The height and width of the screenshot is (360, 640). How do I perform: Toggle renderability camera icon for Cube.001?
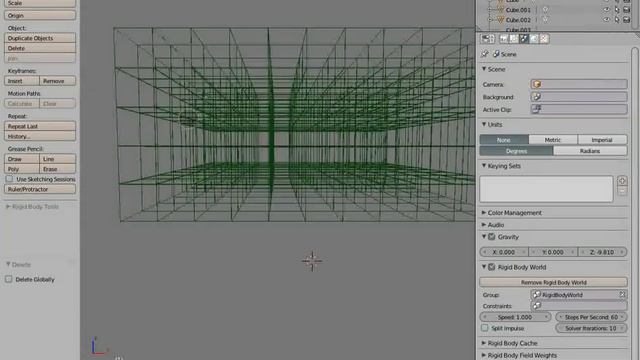pyautogui.click(x=627, y=10)
